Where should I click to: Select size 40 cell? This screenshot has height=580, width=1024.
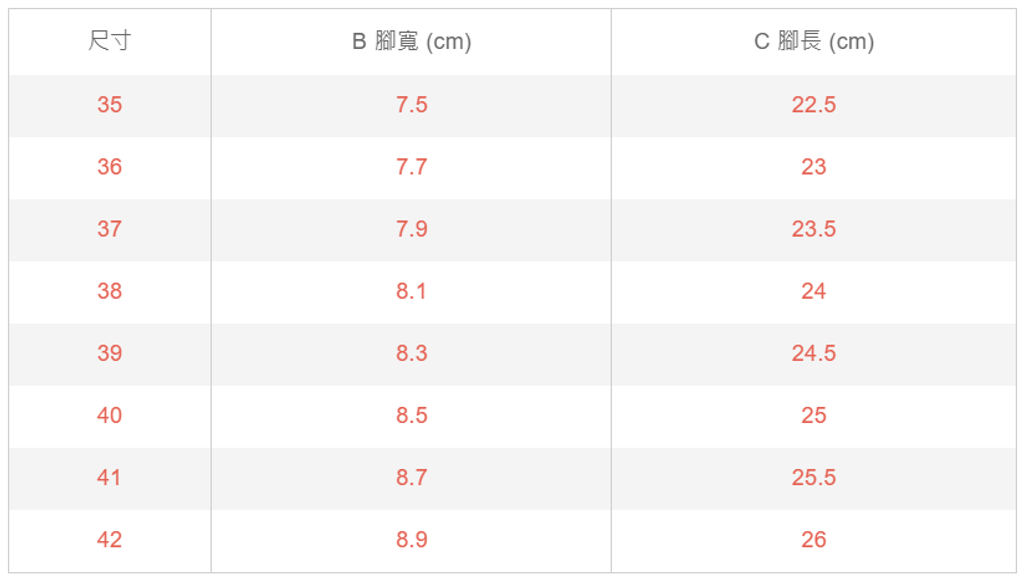tap(110, 415)
